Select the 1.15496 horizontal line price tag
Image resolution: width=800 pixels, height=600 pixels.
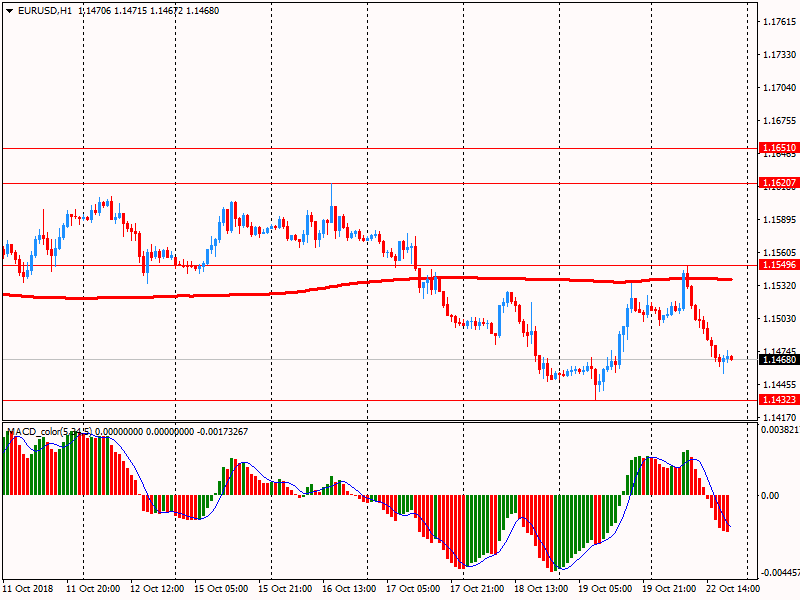(778, 265)
